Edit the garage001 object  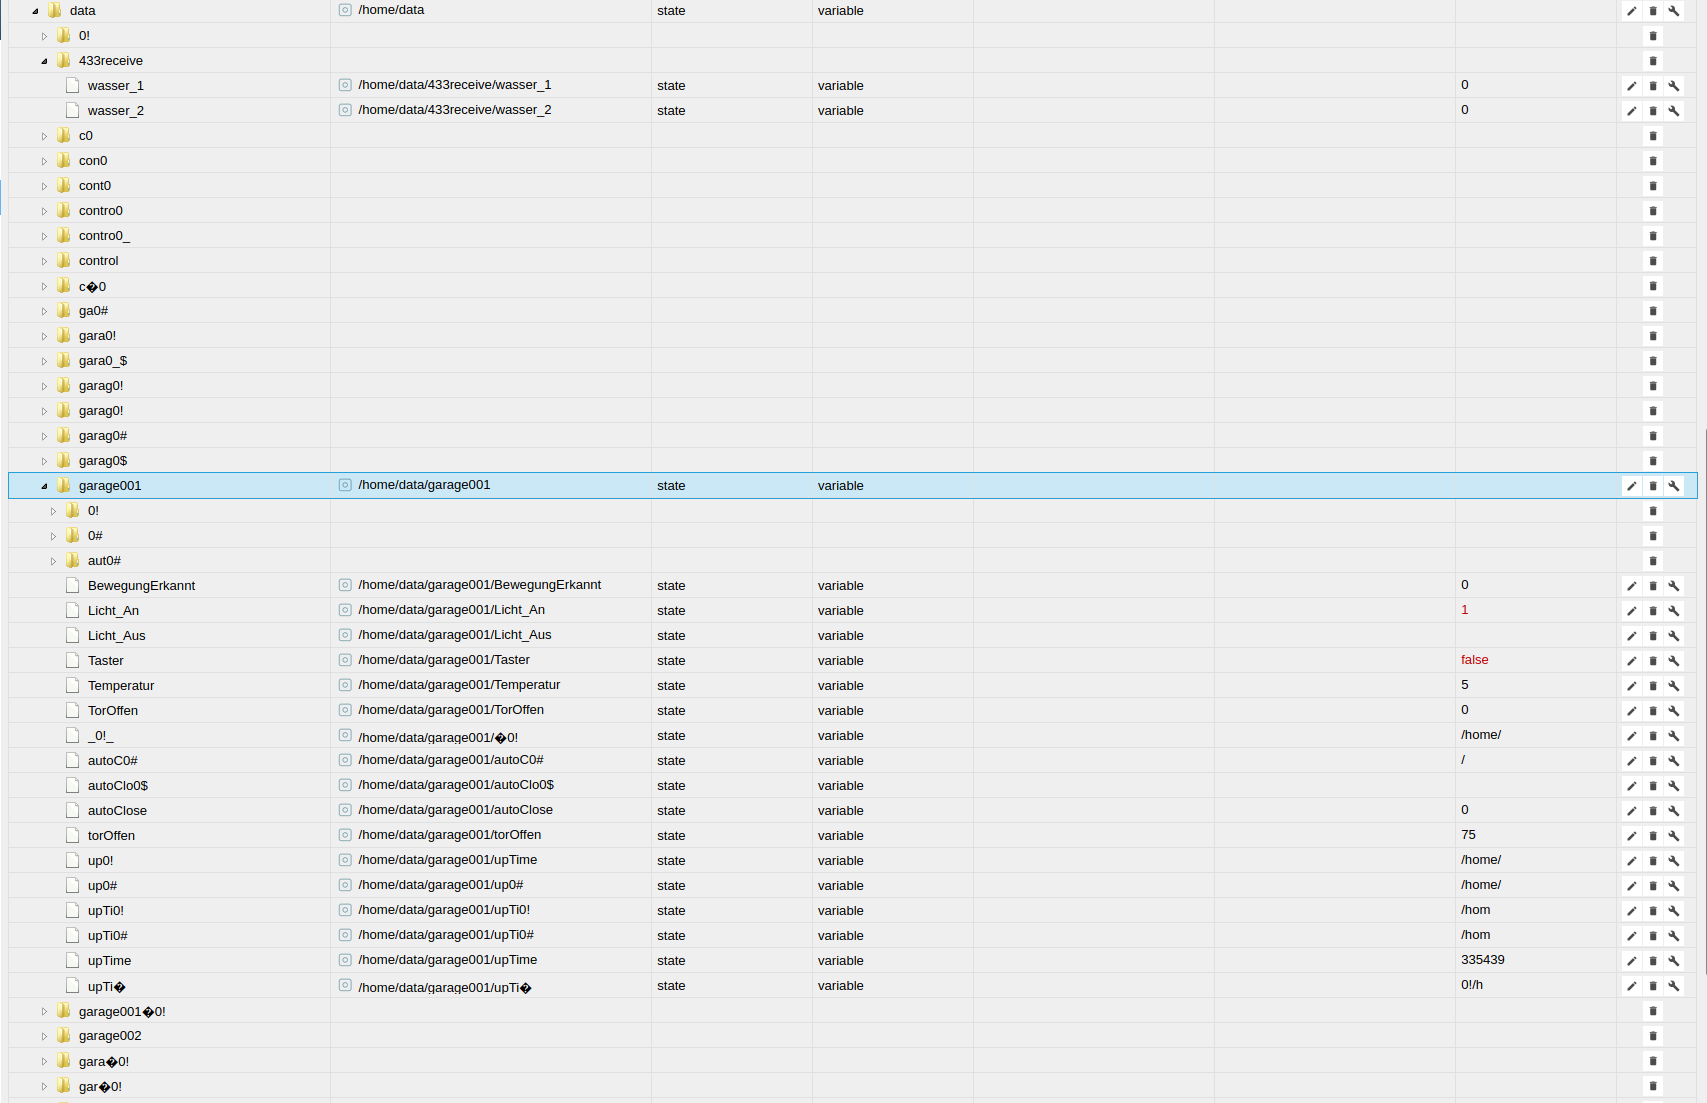click(x=1631, y=486)
